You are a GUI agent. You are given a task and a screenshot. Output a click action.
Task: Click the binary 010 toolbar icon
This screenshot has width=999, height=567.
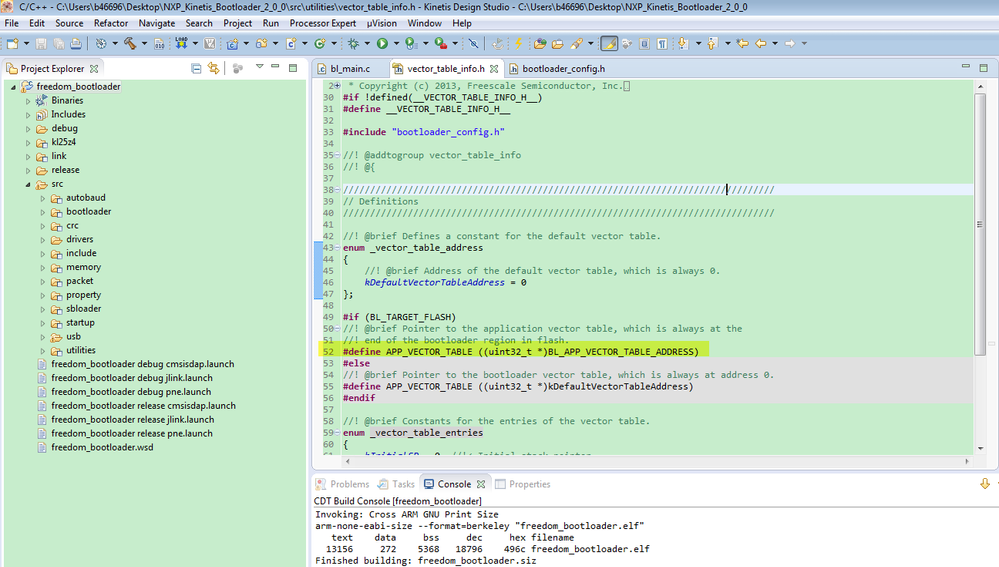pyautogui.click(x=159, y=43)
